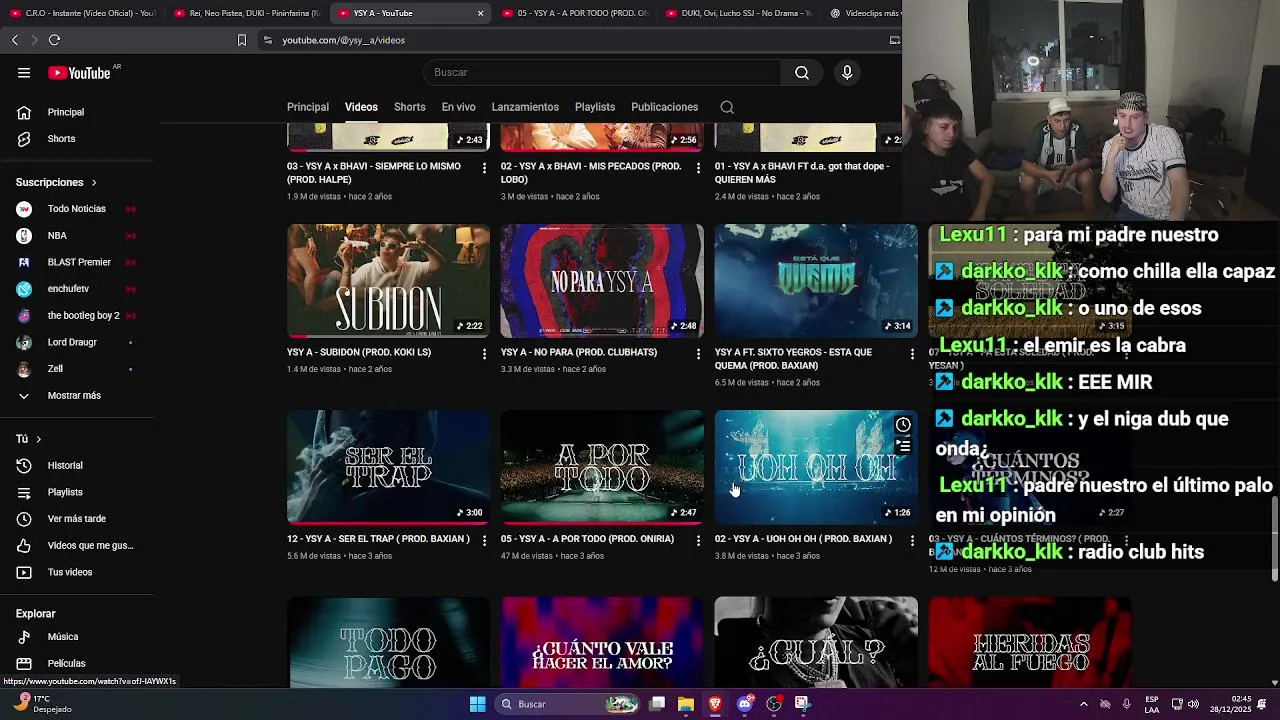Image resolution: width=1280 pixels, height=720 pixels.
Task: Open site info icon in address bar
Action: click(x=267, y=40)
